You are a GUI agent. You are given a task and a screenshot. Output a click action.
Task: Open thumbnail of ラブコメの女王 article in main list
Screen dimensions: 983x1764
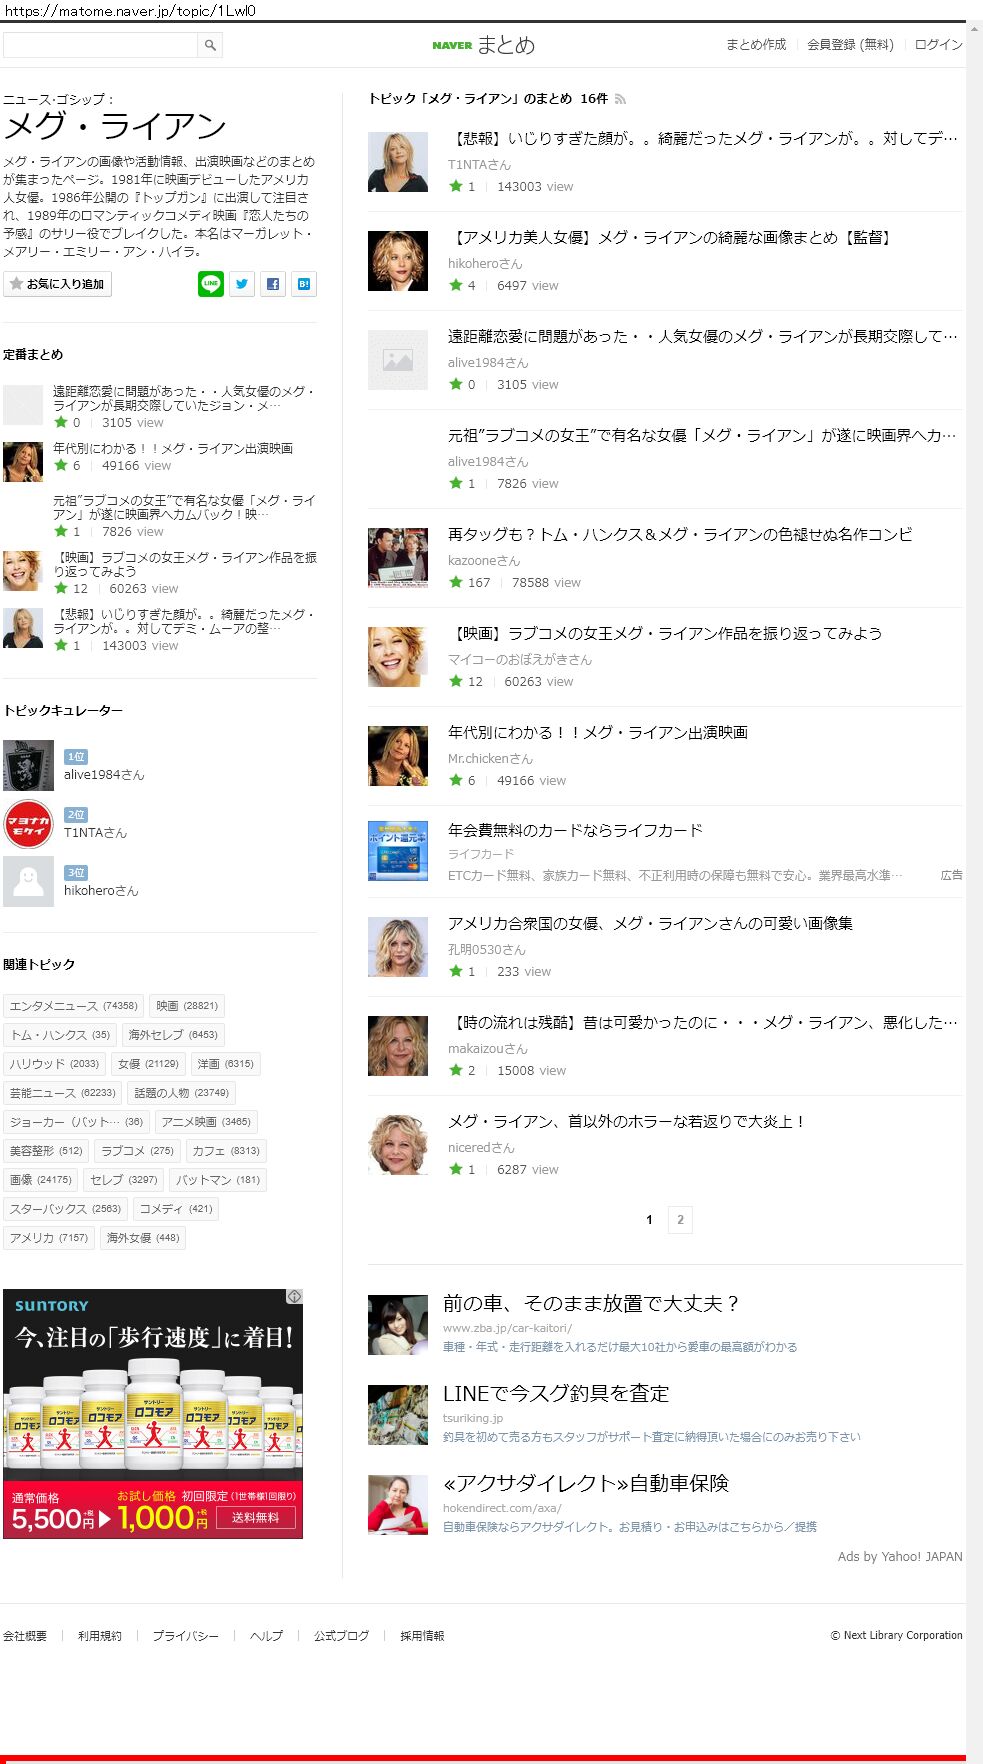[398, 657]
